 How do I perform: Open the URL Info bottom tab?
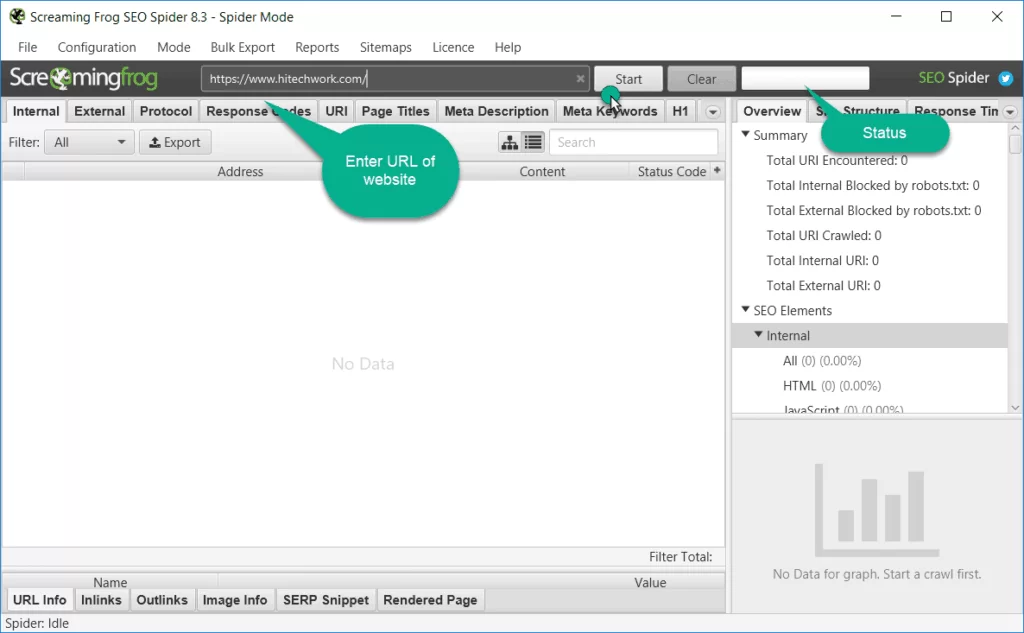pos(39,600)
